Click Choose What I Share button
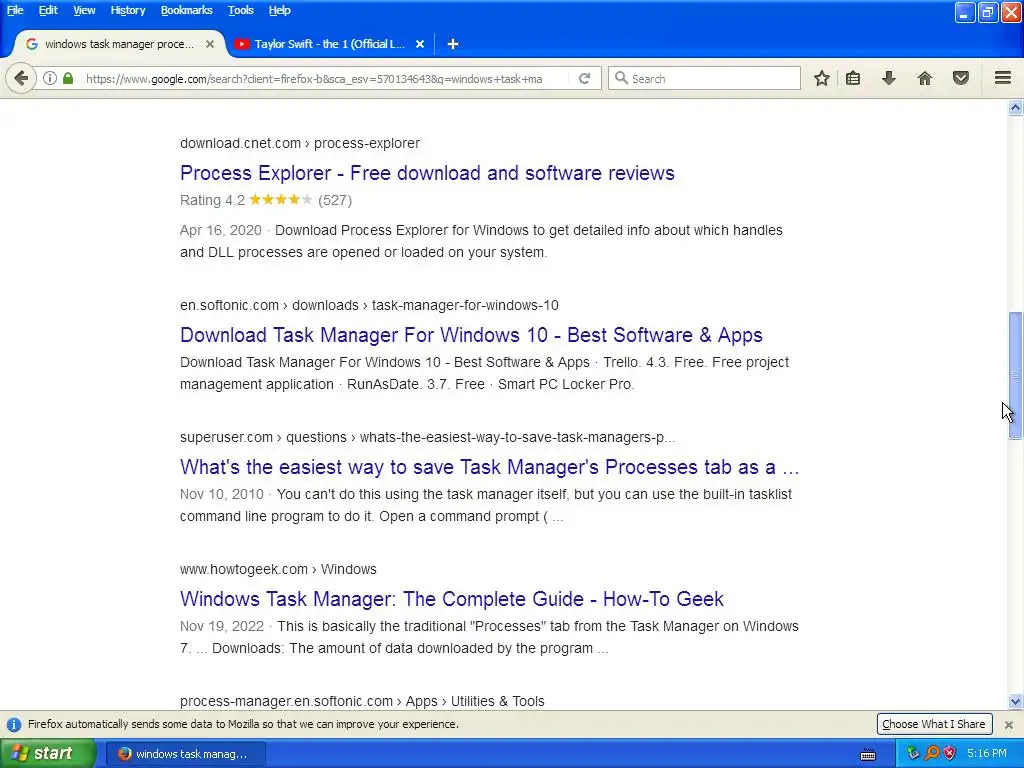This screenshot has width=1024, height=768. pos(934,724)
